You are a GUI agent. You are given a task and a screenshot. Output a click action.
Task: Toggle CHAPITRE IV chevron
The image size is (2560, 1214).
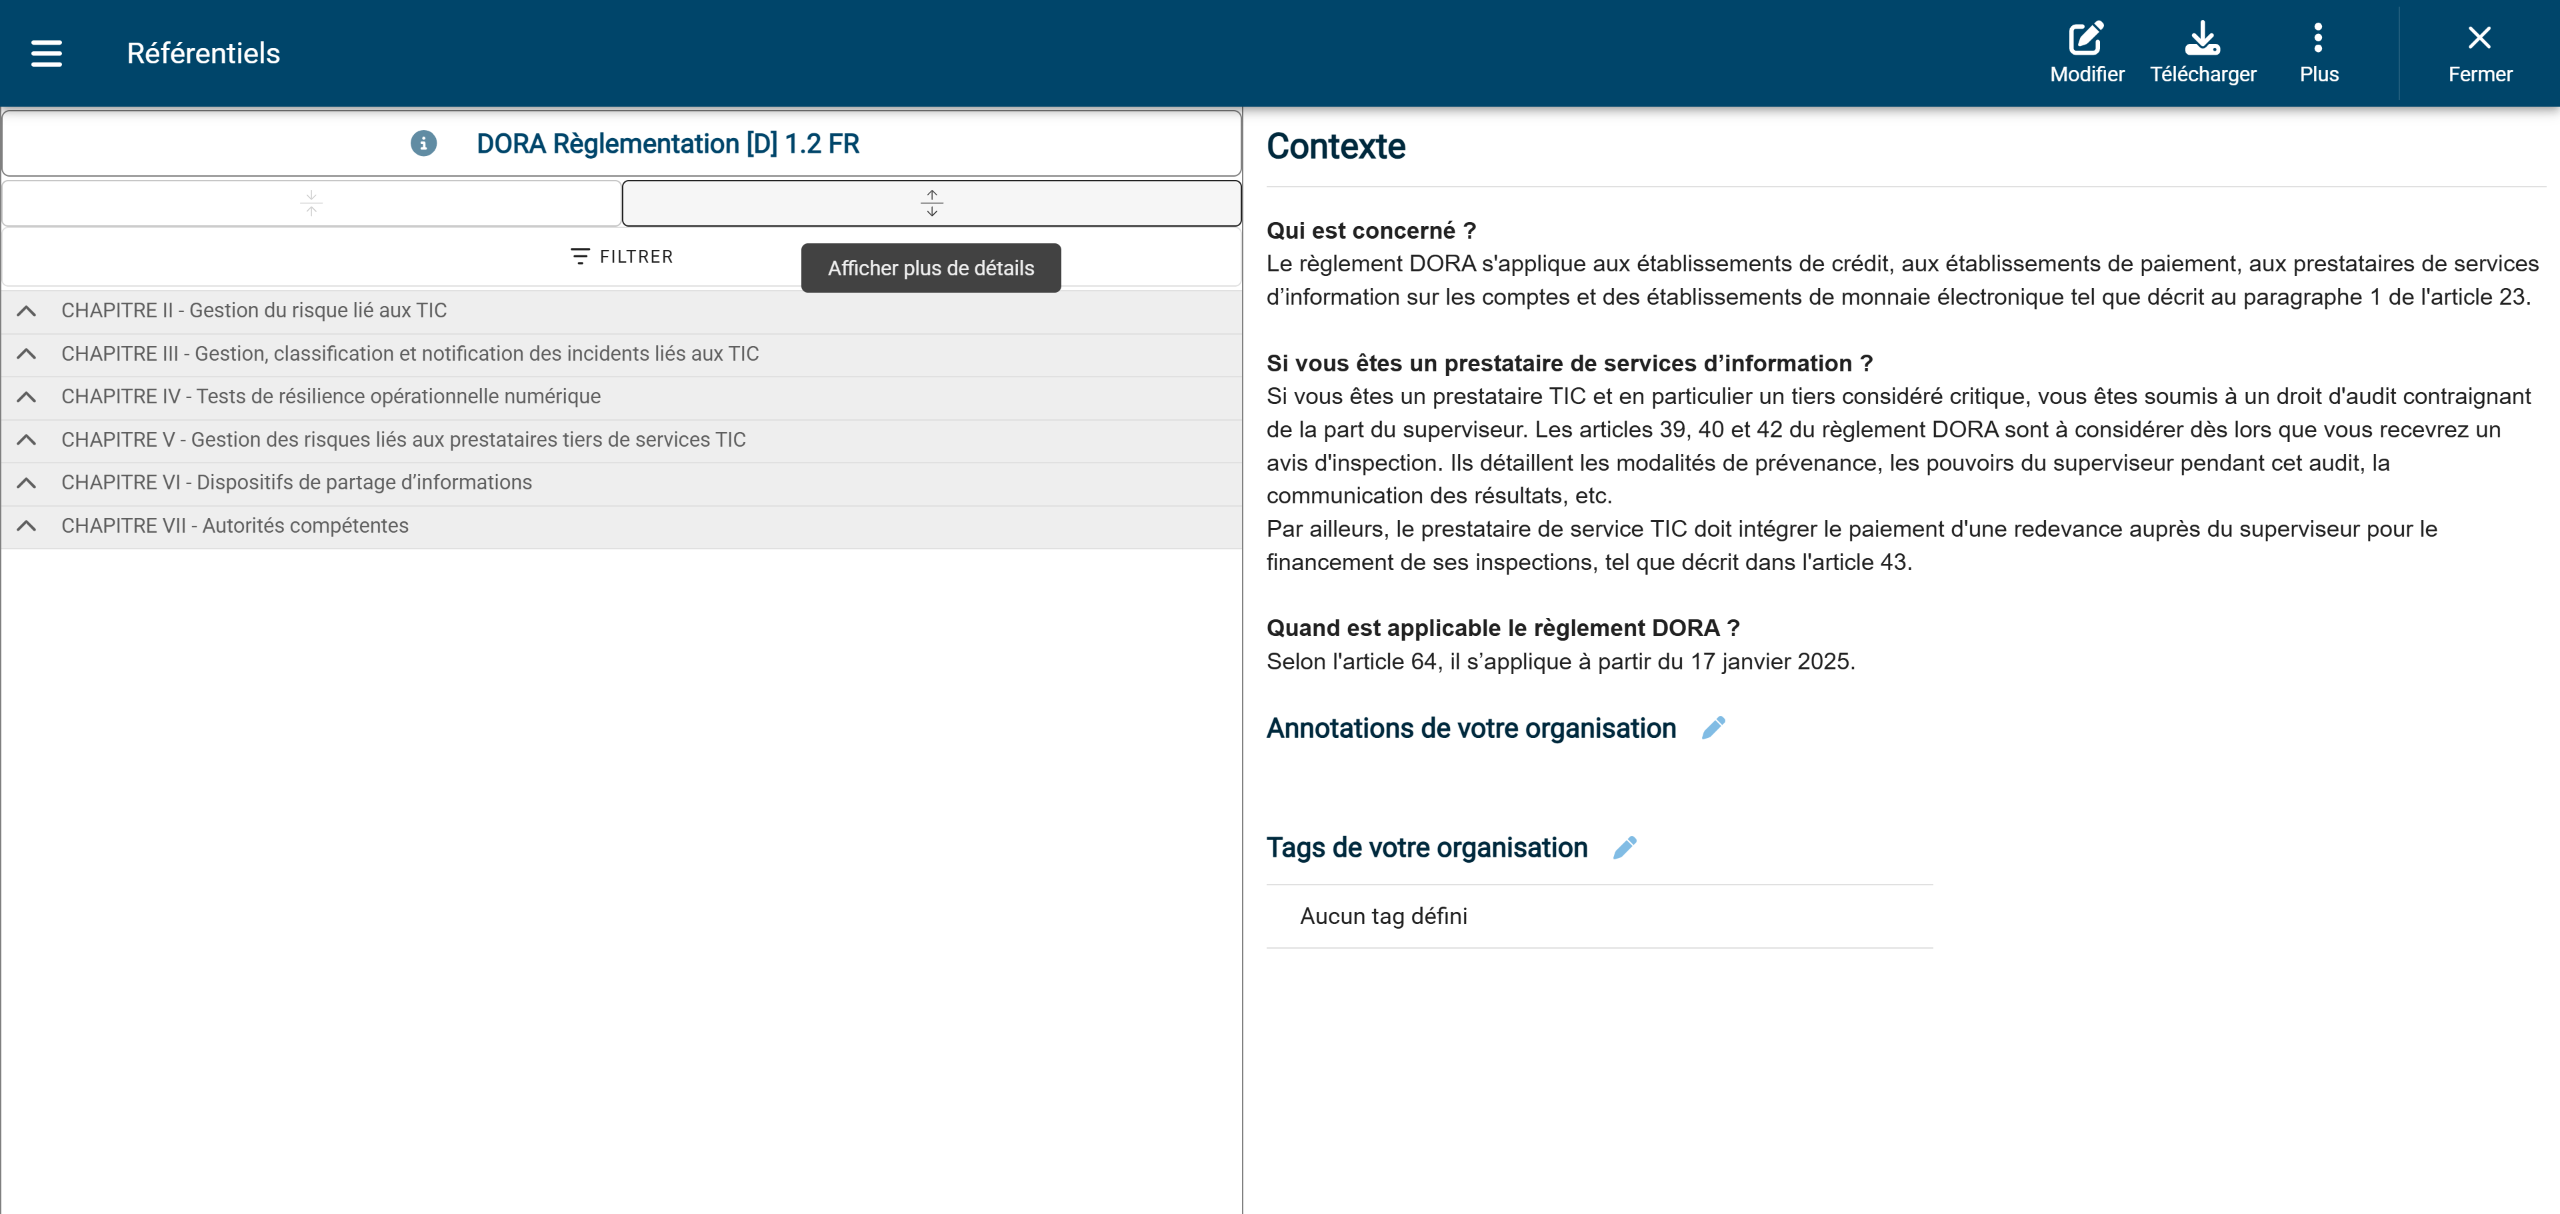(x=27, y=397)
